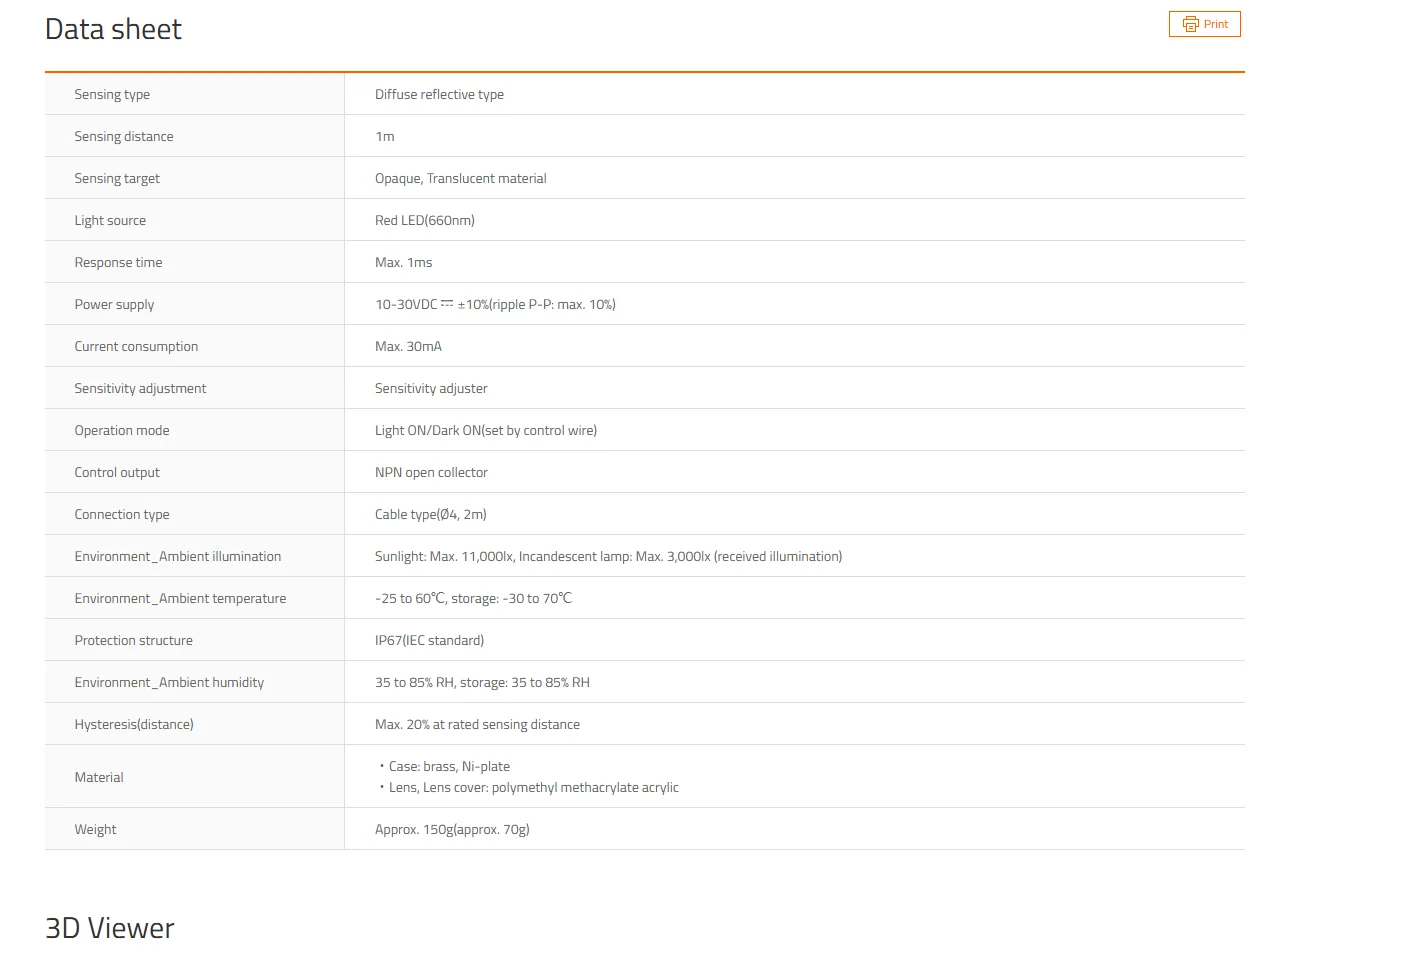This screenshot has height=959, width=1401.
Task: Click 'Approx. 150g(approx. 70g)' weight value
Action: pyautogui.click(x=452, y=830)
